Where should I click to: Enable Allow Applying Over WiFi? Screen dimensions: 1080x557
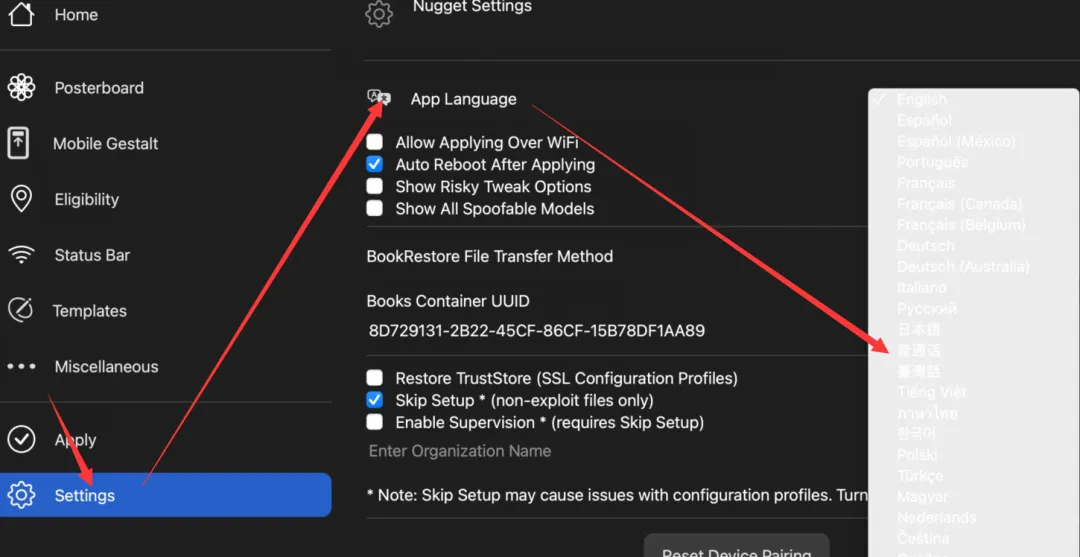tap(375, 143)
